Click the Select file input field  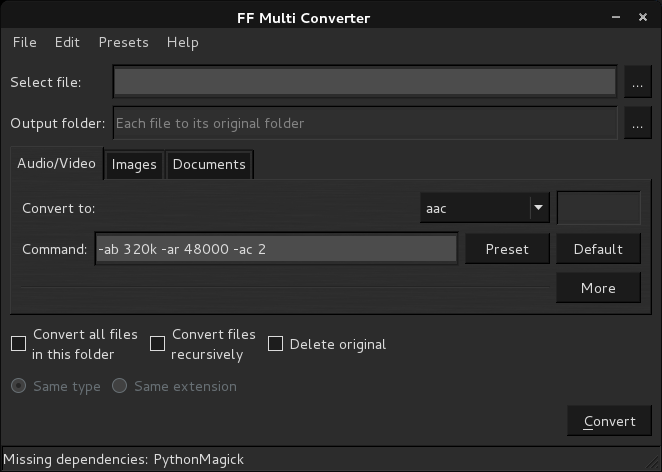(x=365, y=82)
